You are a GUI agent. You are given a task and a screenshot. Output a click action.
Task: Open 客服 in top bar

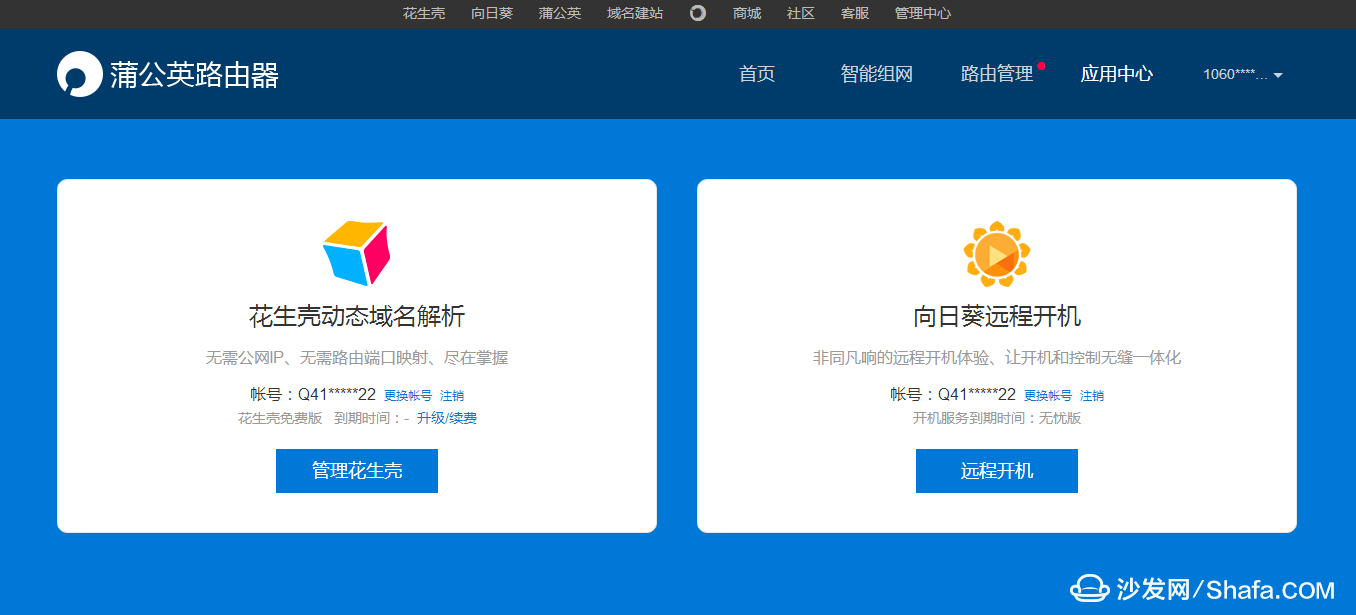855,14
